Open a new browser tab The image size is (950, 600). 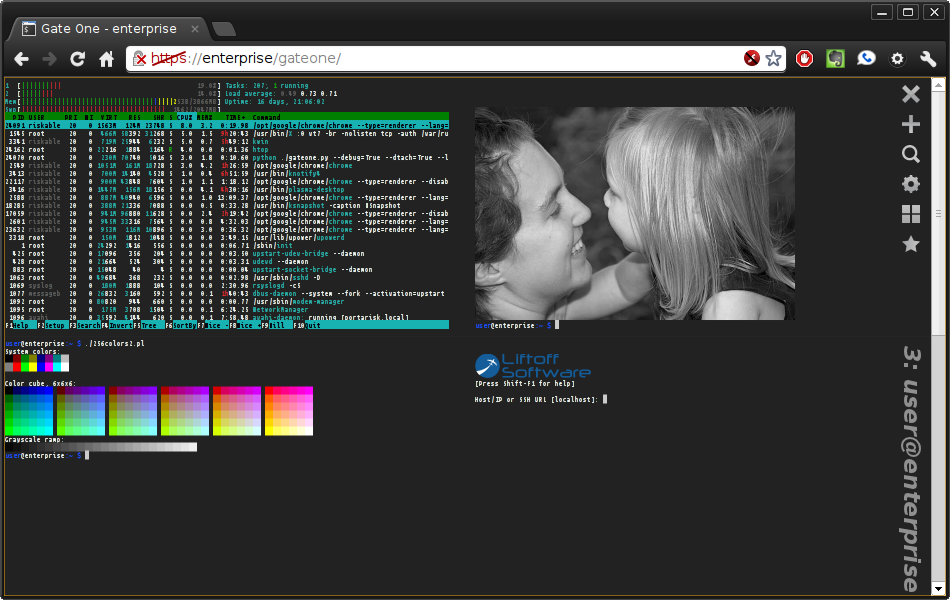click(224, 29)
